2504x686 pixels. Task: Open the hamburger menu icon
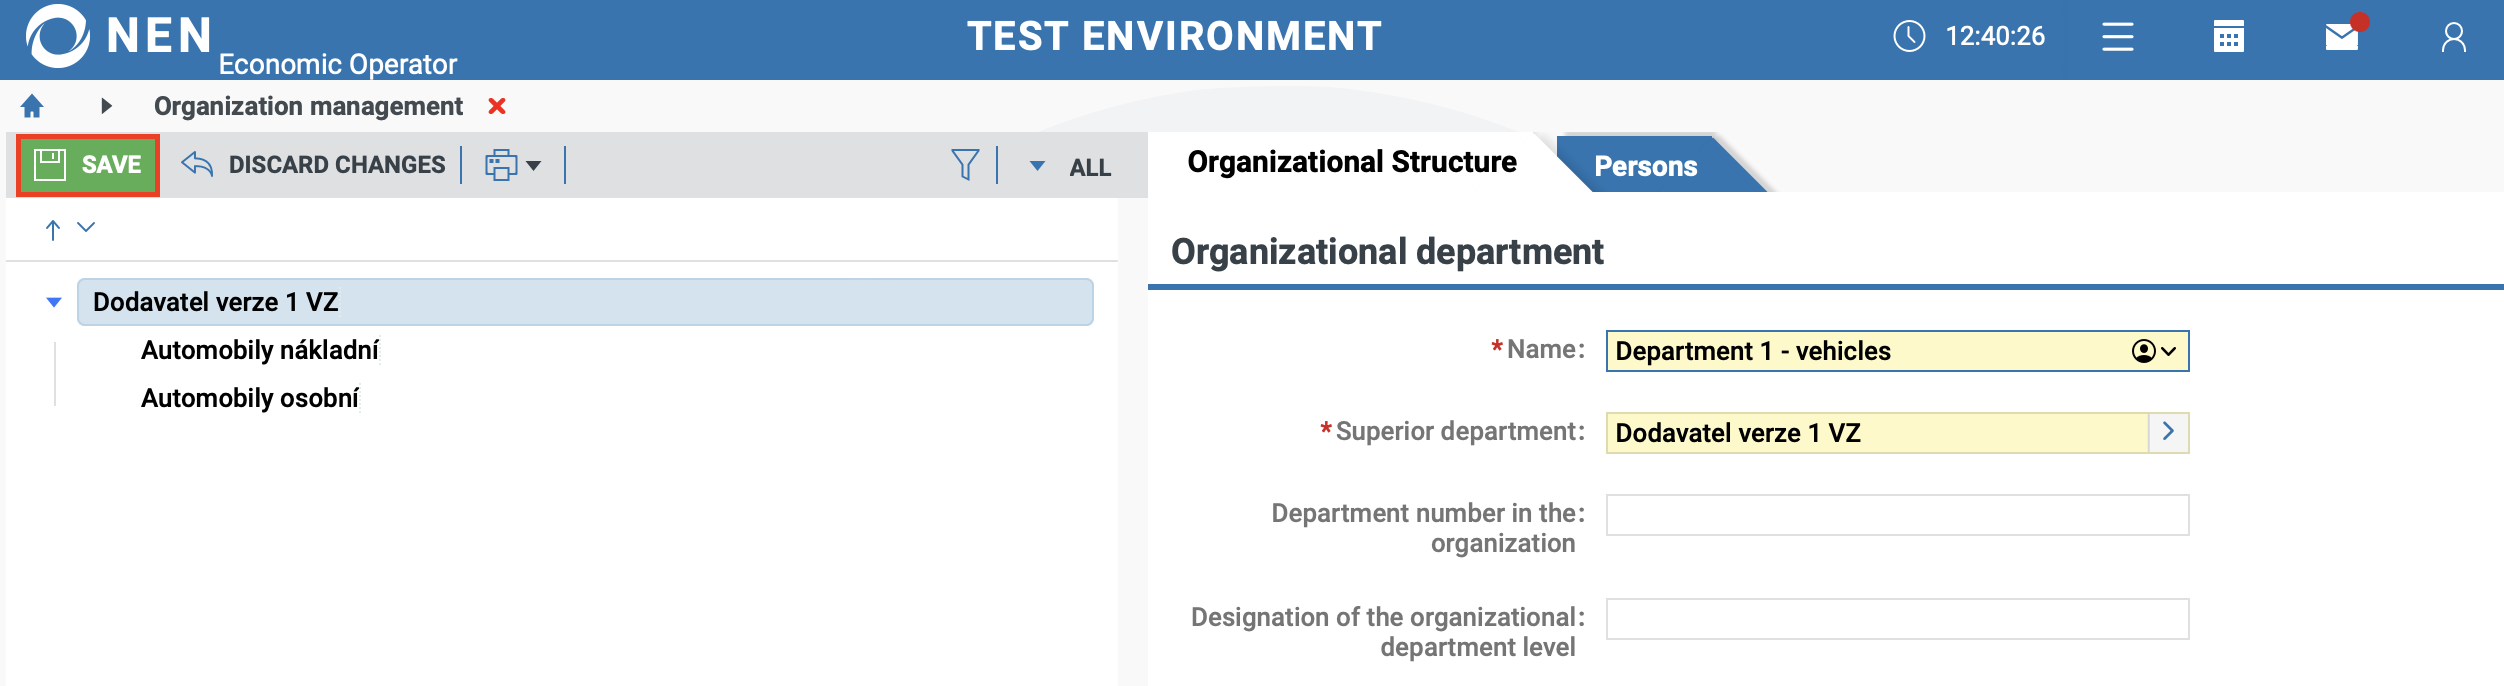2117,37
